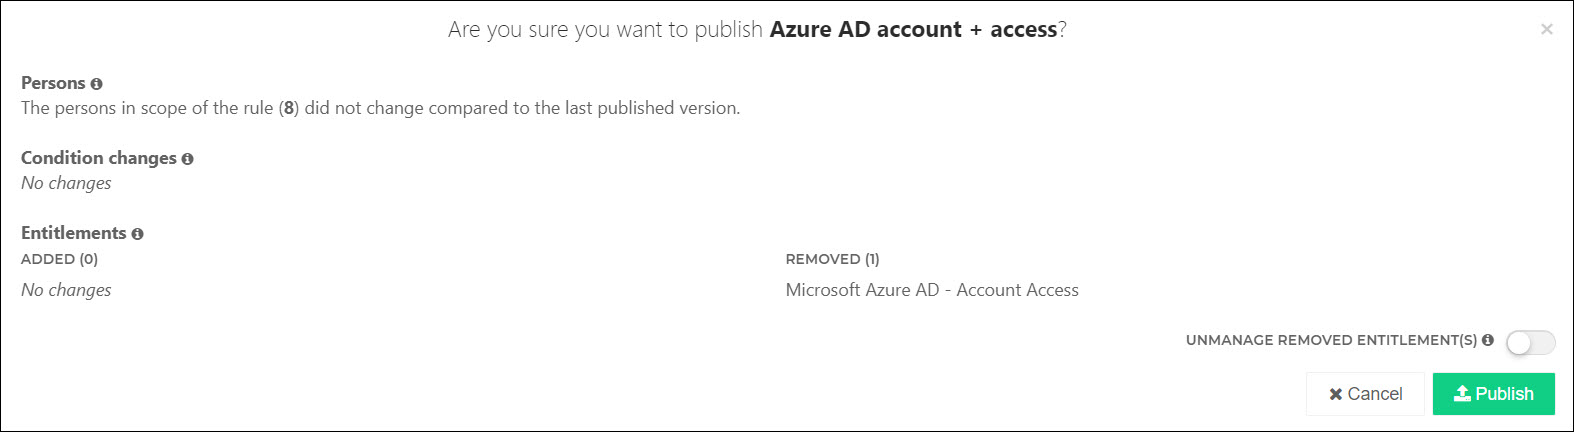Click info icon after Unmanage Removed Entitlement(s)
Viewport: 1574px width, 432px height.
tap(1488, 340)
